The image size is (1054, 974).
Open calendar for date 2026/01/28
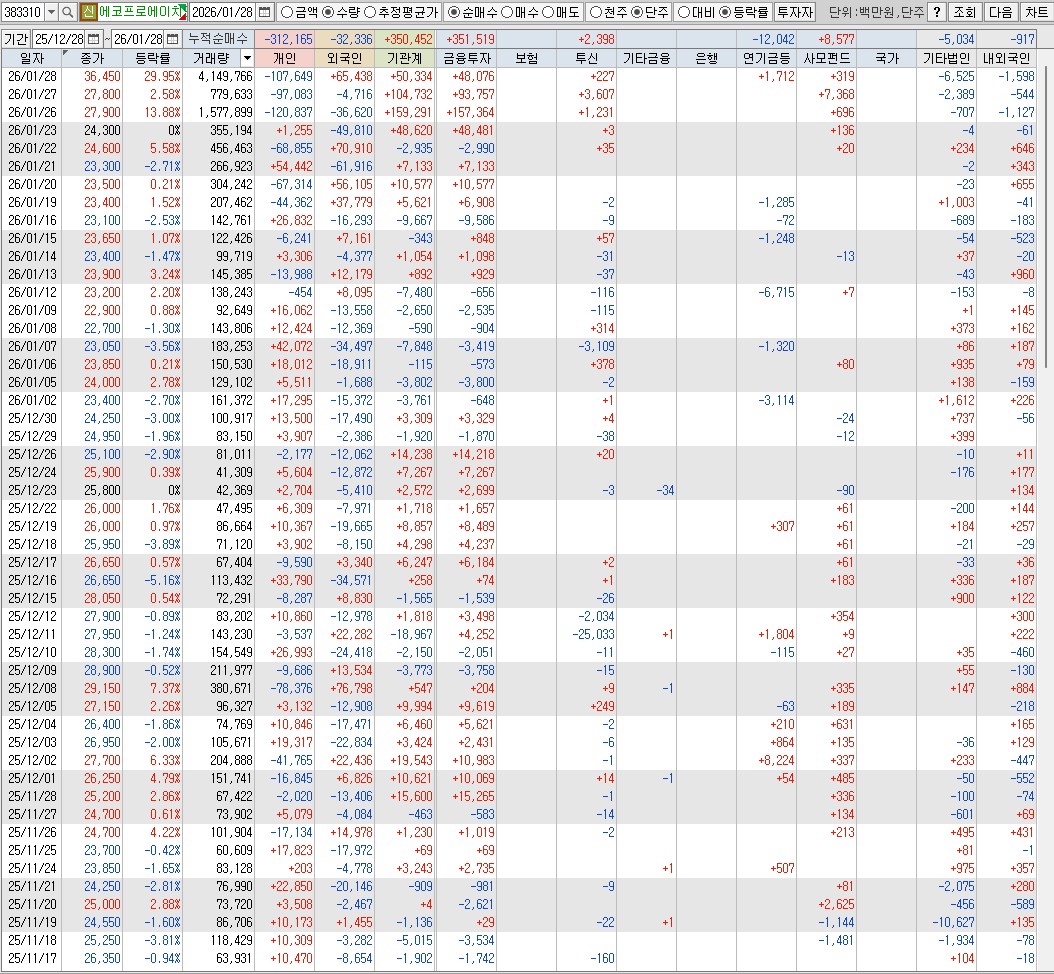click(x=264, y=12)
